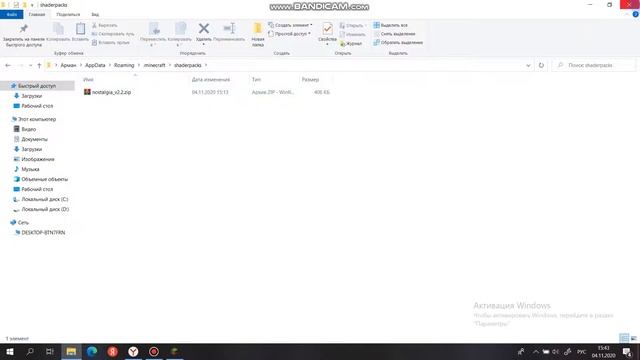Open the Windows Start menu
This screenshot has height=360, width=640.
click(x=10, y=351)
